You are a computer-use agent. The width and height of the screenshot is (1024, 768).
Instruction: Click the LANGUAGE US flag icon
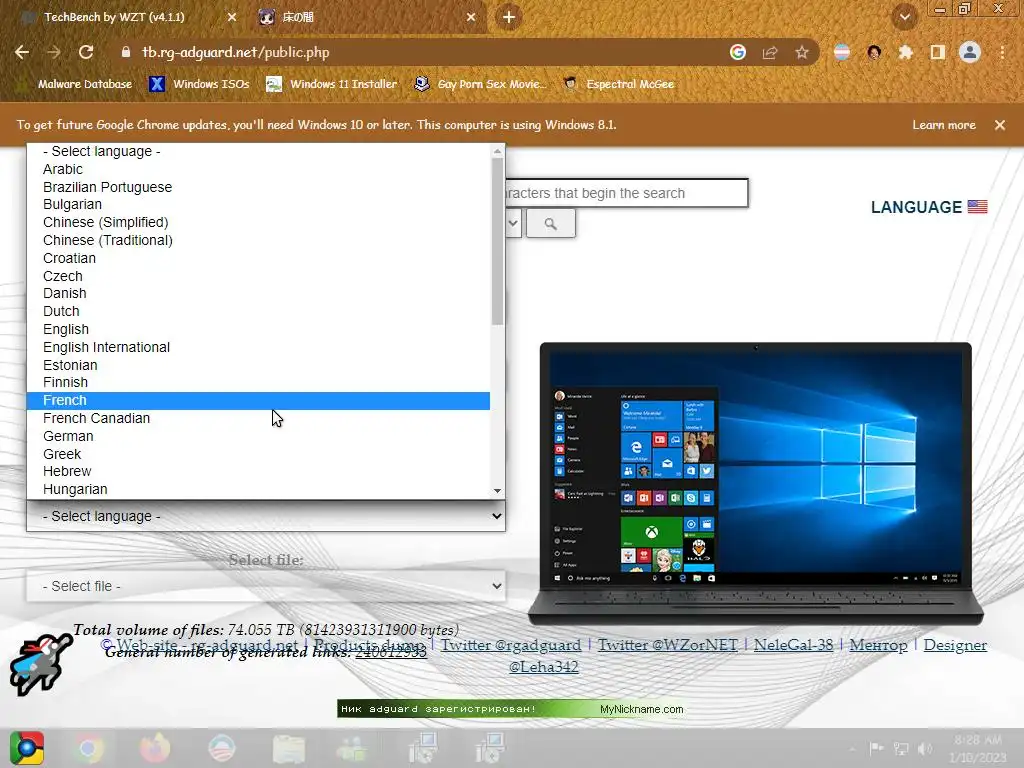[x=978, y=206]
